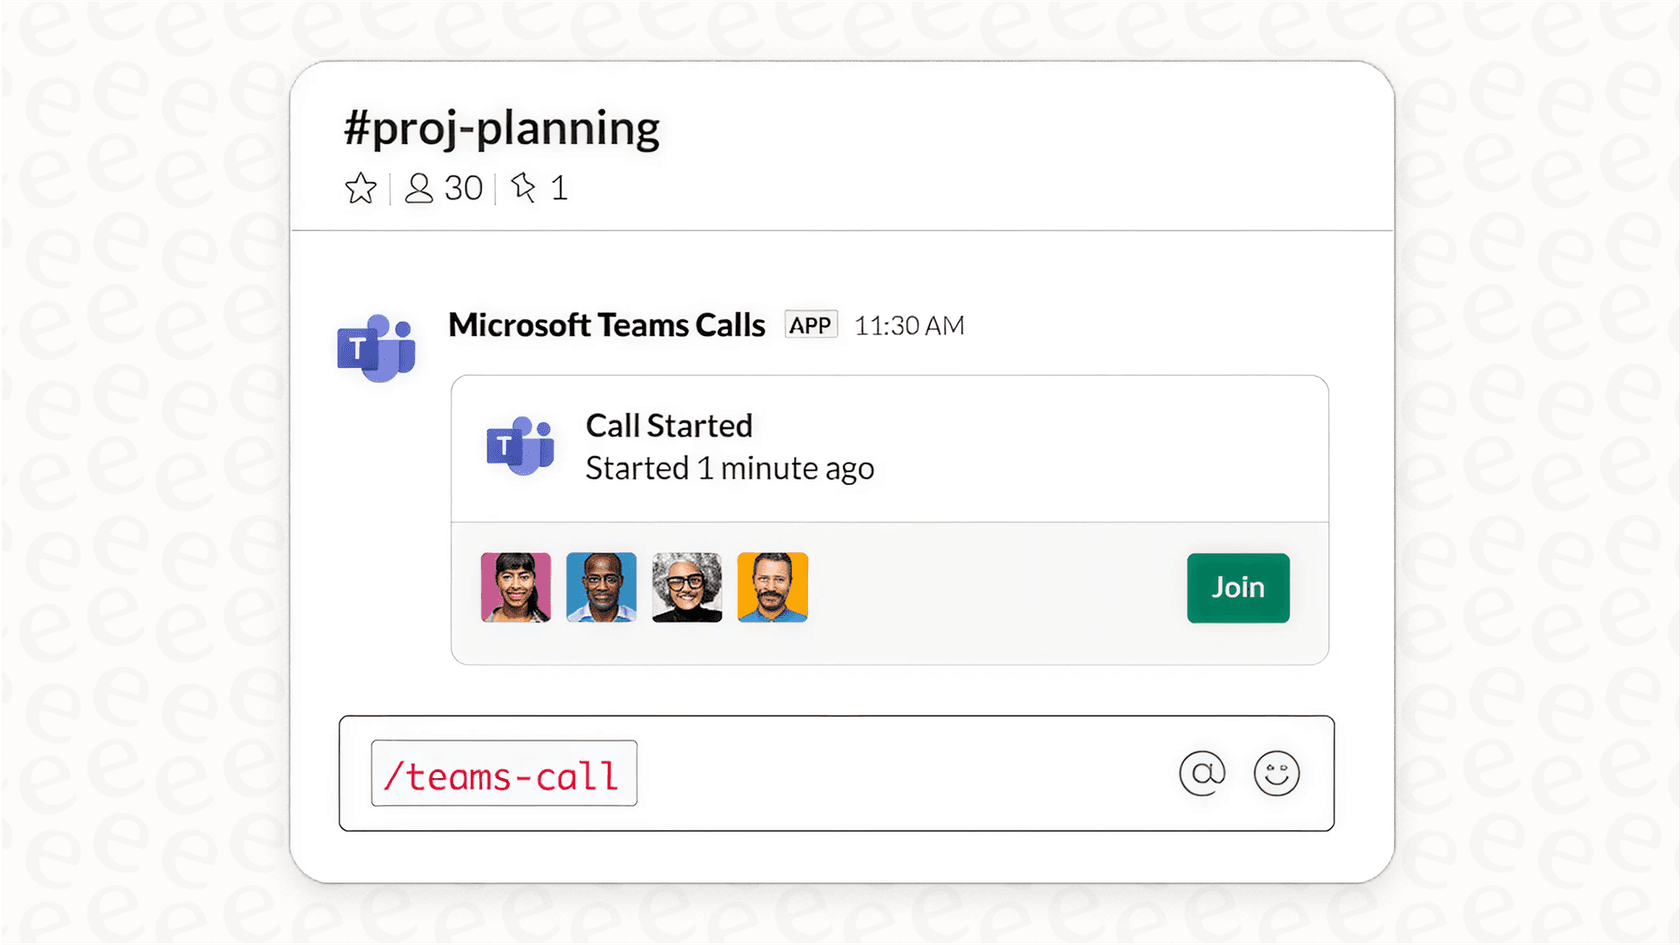
Task: Select the Microsoft Teams Calls sender name
Action: point(606,324)
